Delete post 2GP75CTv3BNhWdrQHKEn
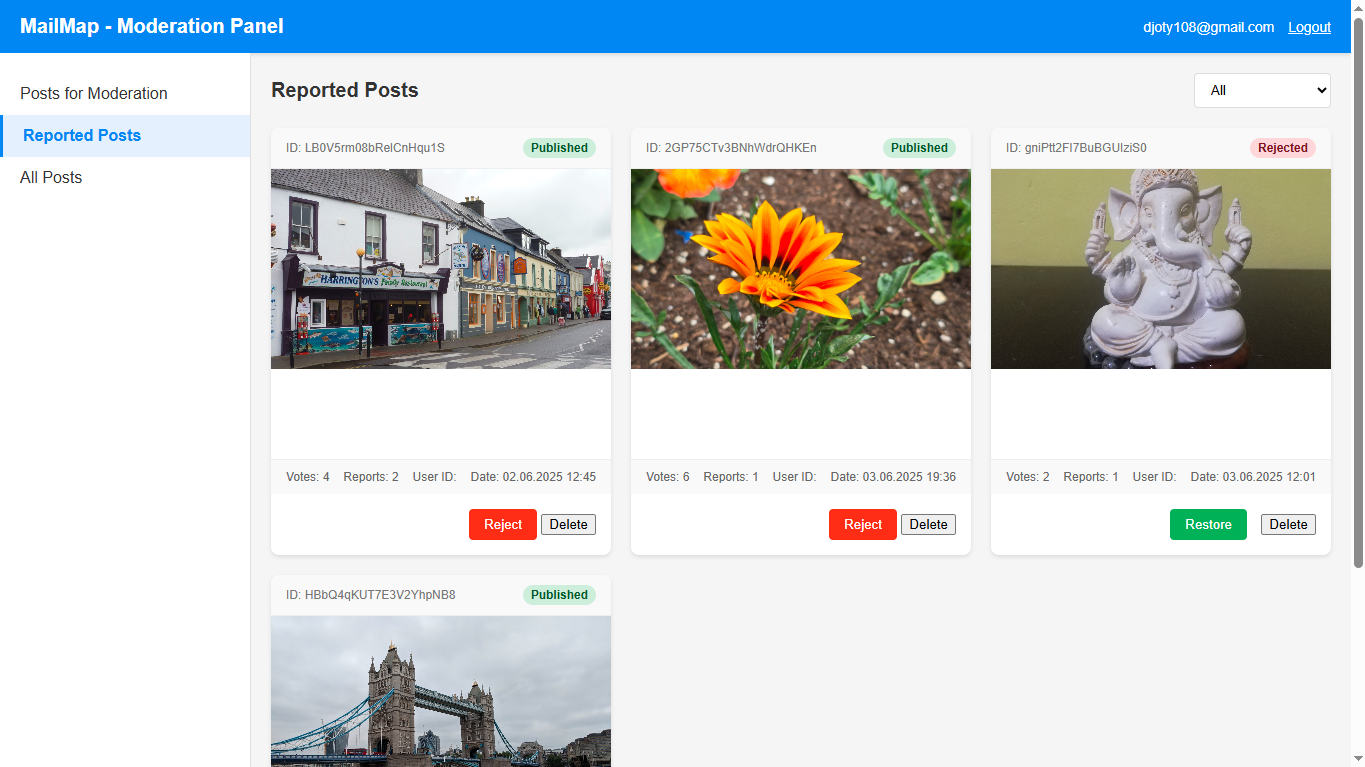 [928, 524]
